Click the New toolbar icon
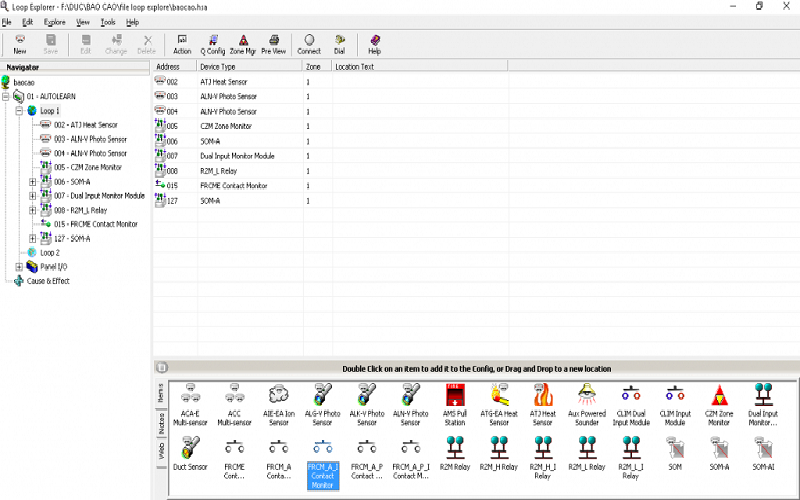Viewport: 800px width, 500px height. pos(20,44)
